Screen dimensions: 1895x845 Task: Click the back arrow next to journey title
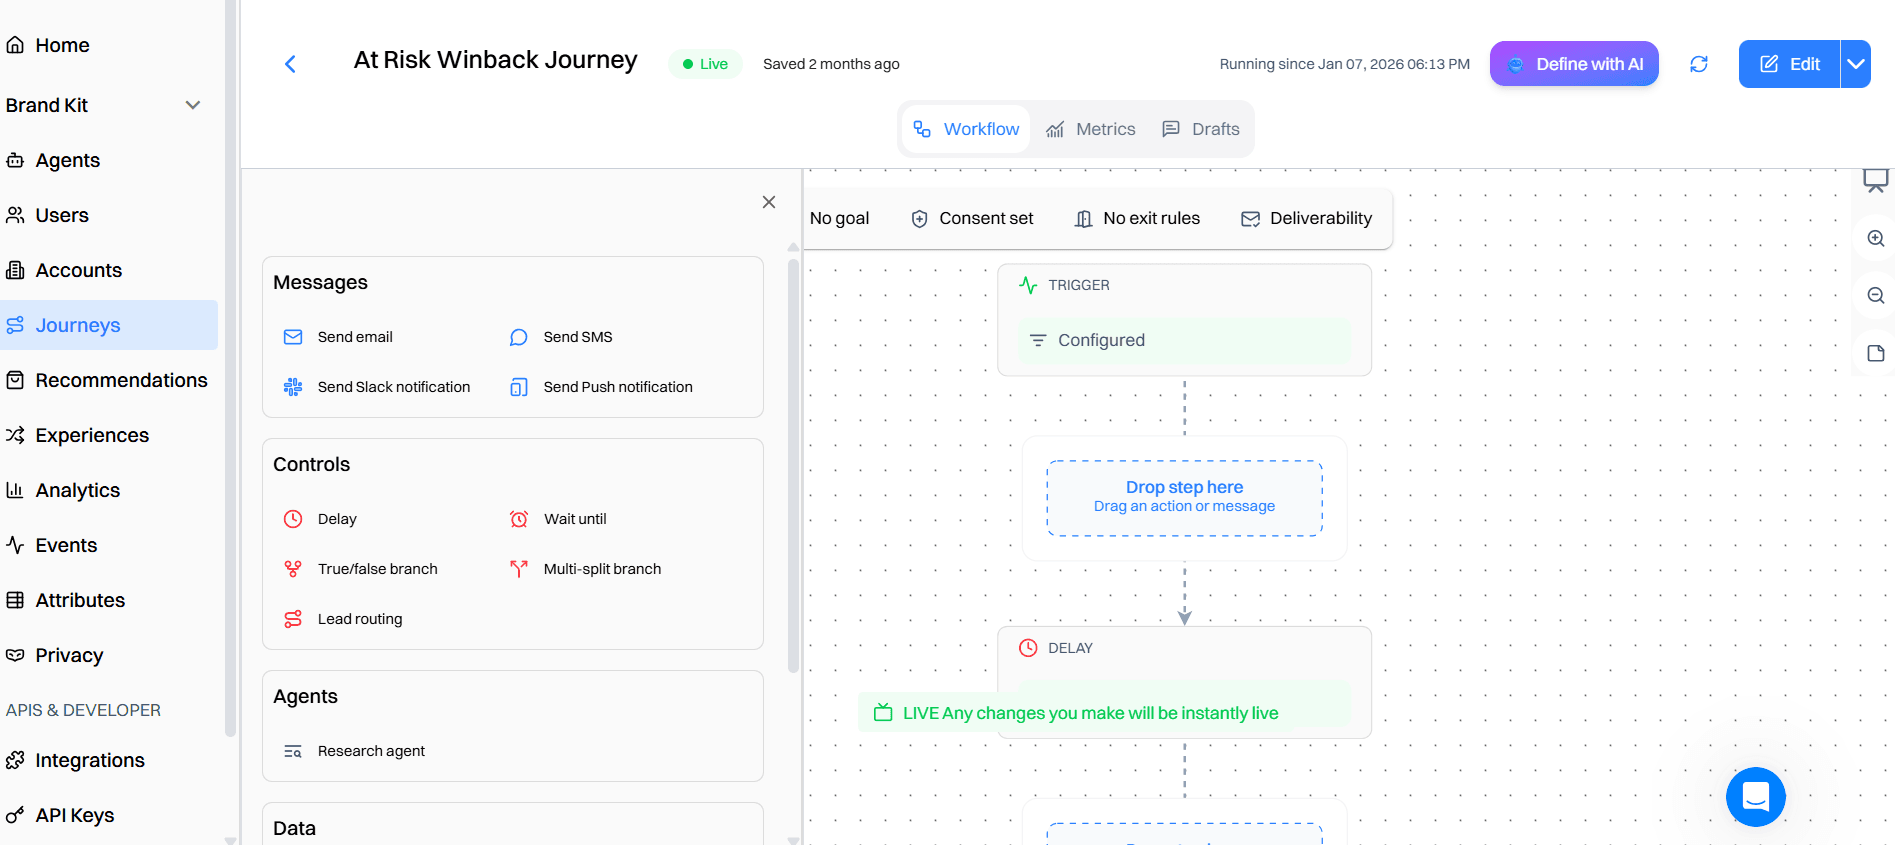tap(290, 64)
